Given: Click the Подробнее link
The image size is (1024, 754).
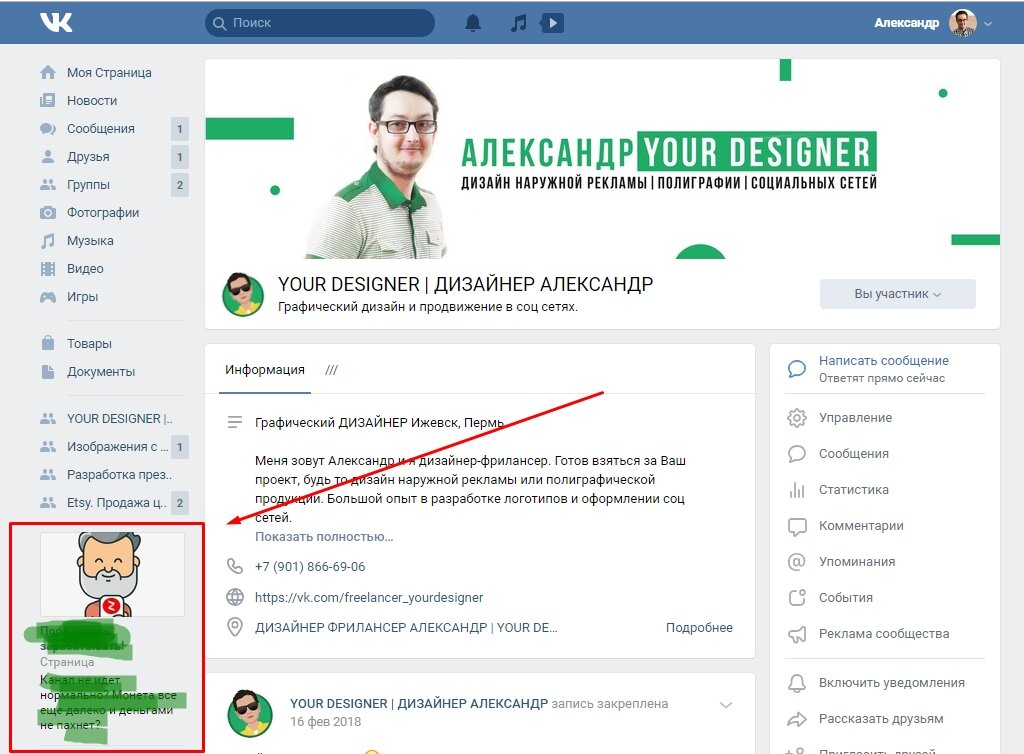Looking at the screenshot, I should pyautogui.click(x=699, y=627).
